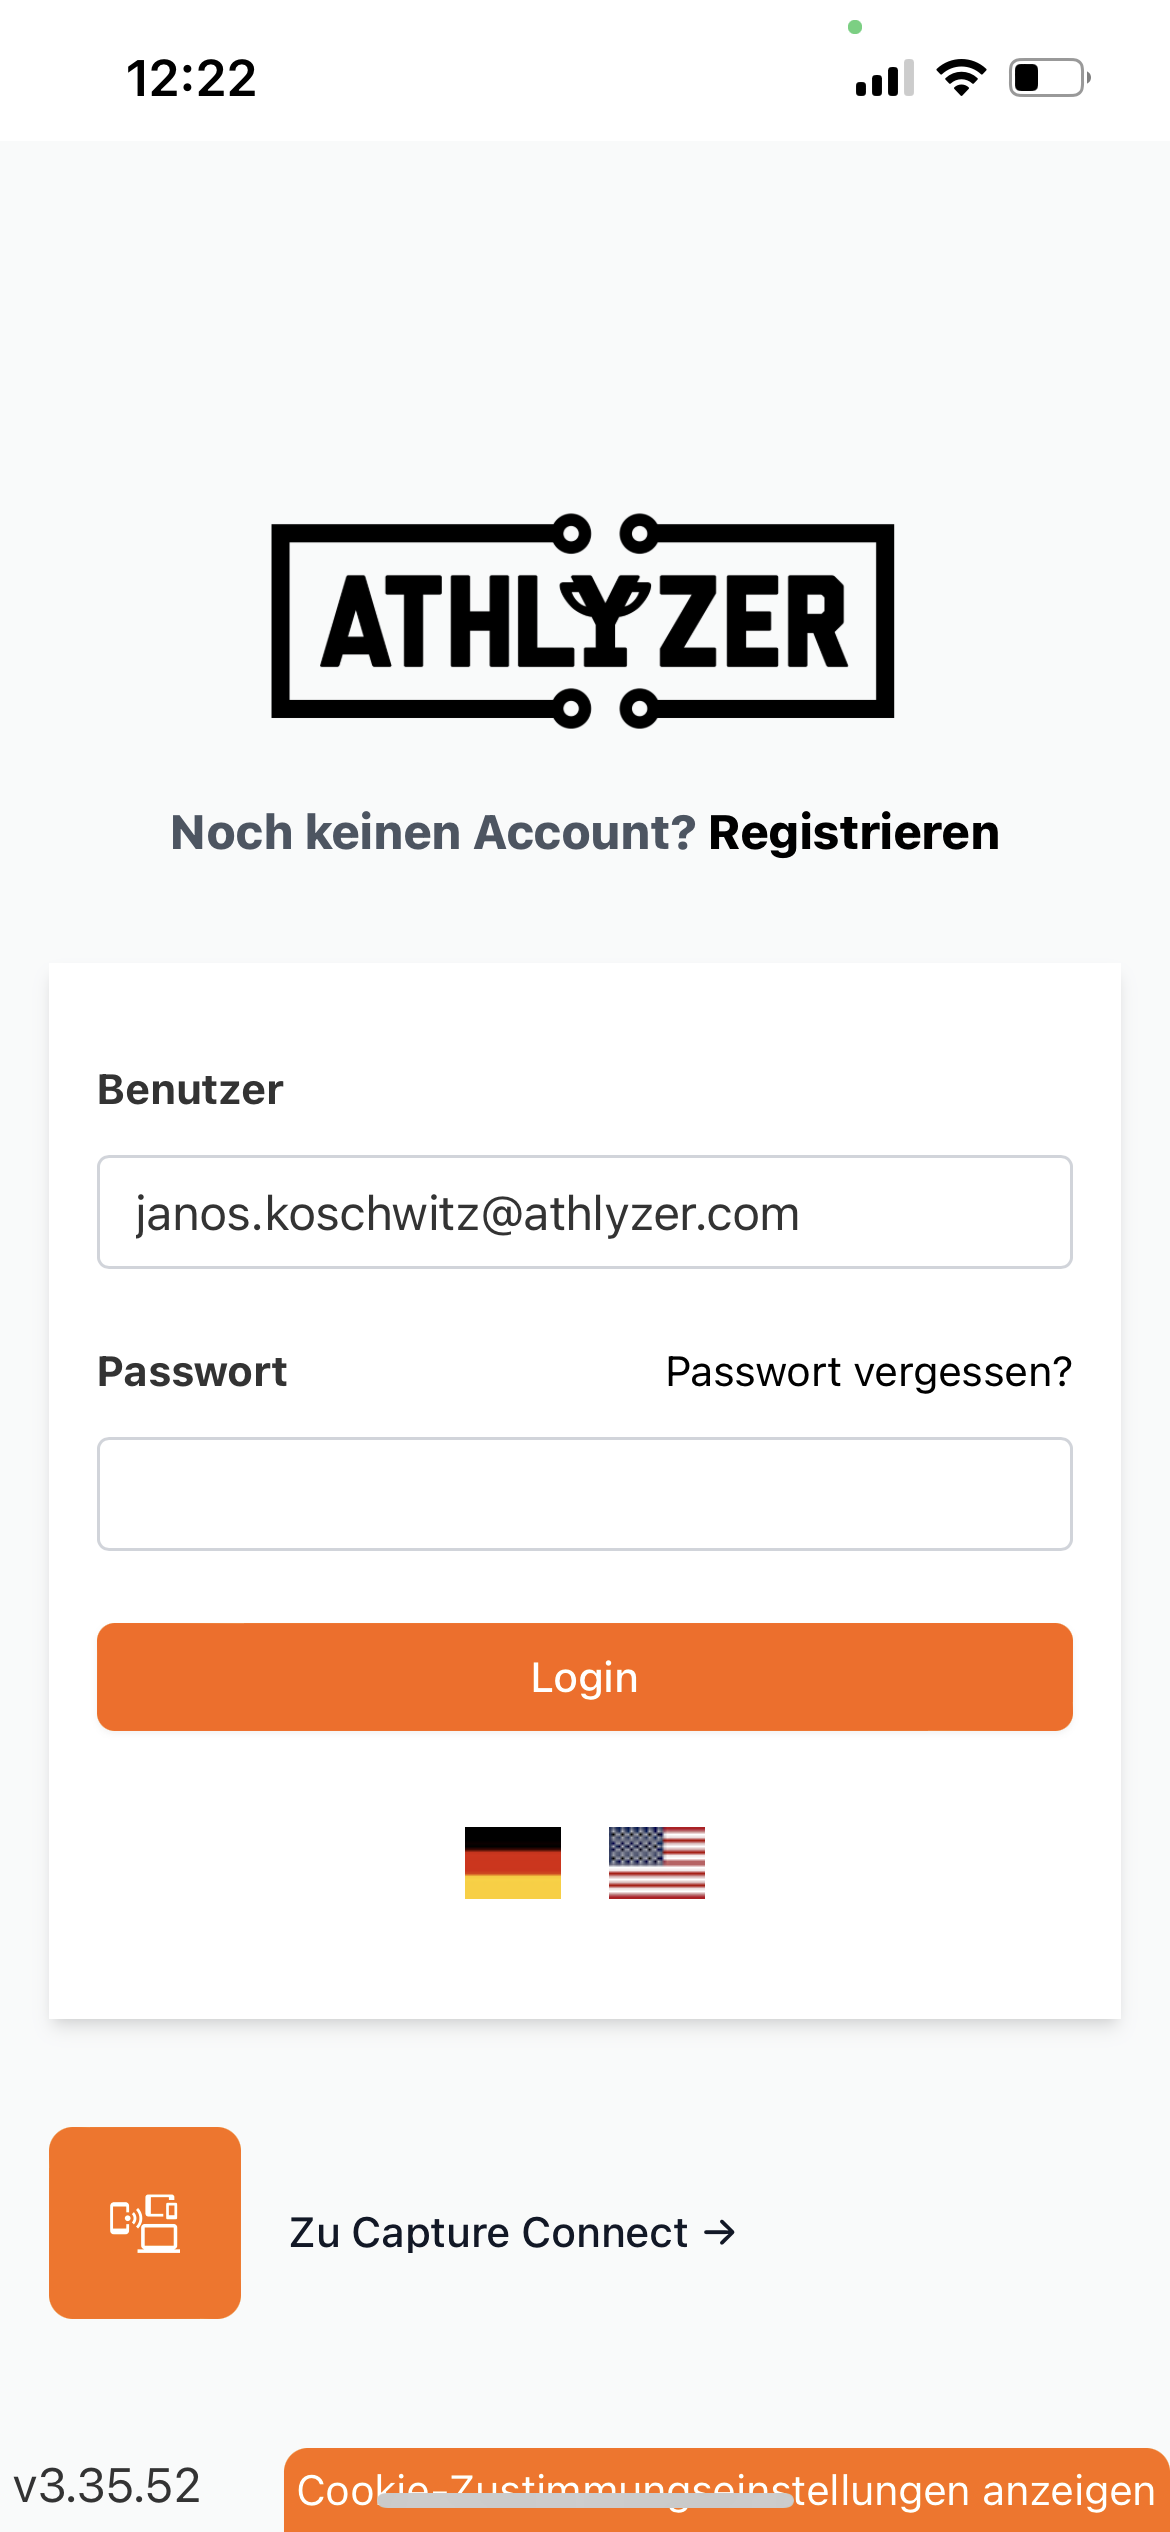Focus the Benutzer email input field
The image size is (1170, 2532).
pos(584,1212)
